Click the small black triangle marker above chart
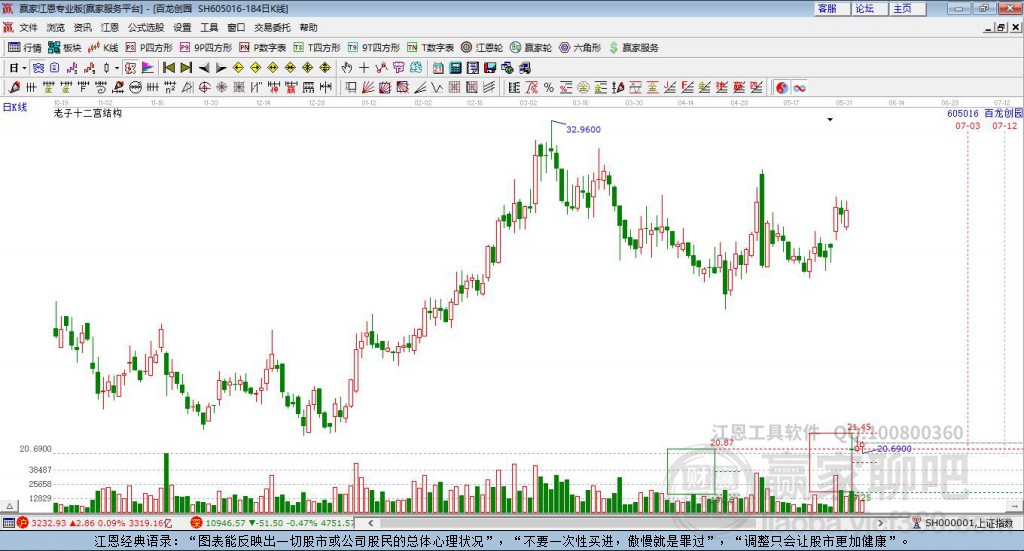The height and width of the screenshot is (551, 1024). point(830,119)
